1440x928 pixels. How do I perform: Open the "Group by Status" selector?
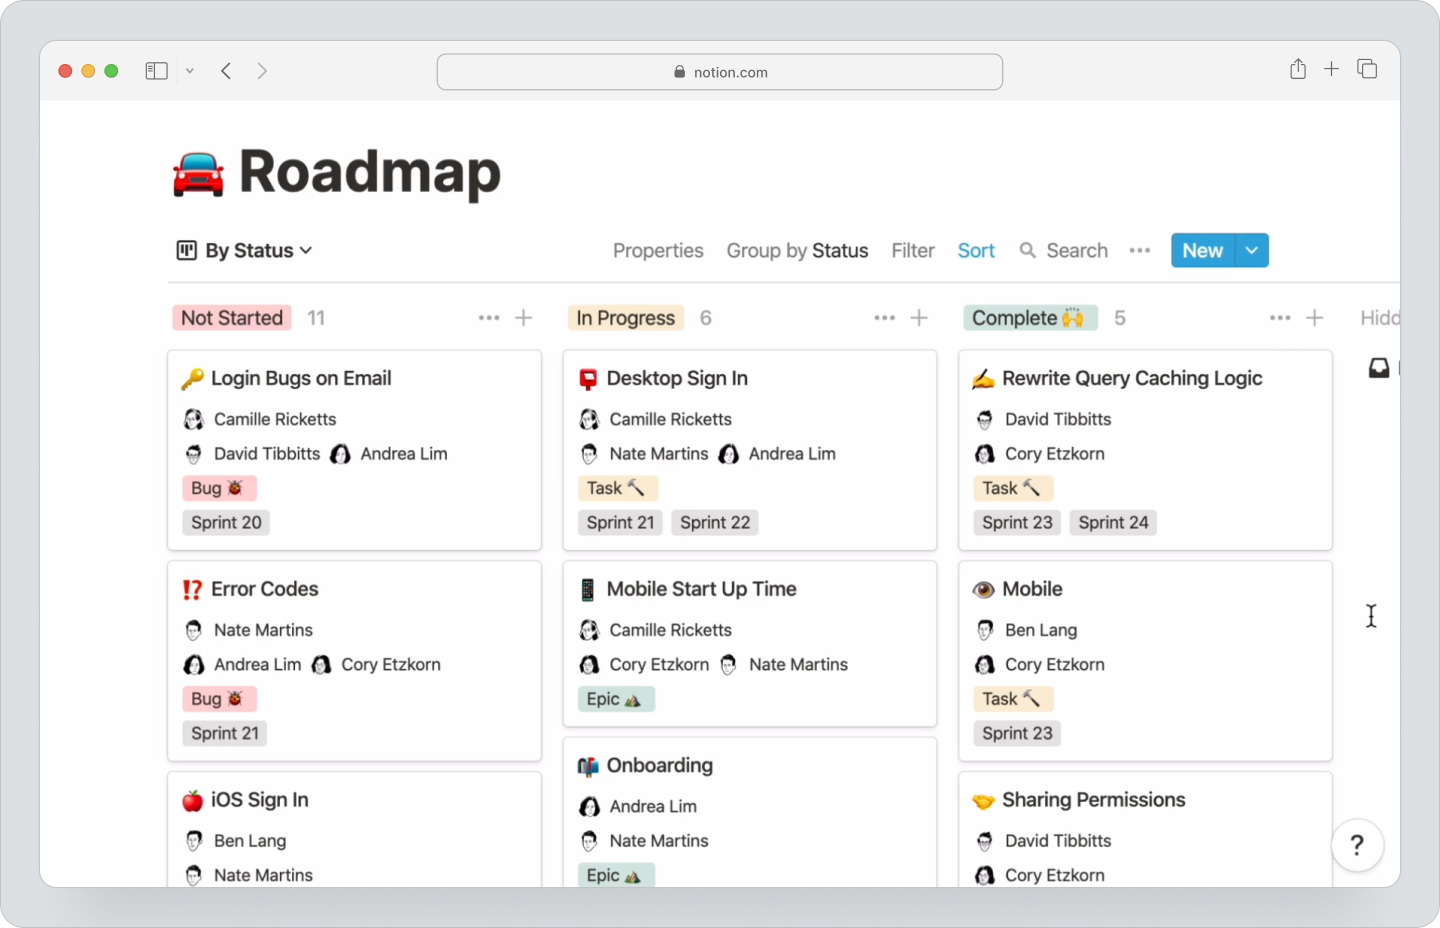[797, 250]
